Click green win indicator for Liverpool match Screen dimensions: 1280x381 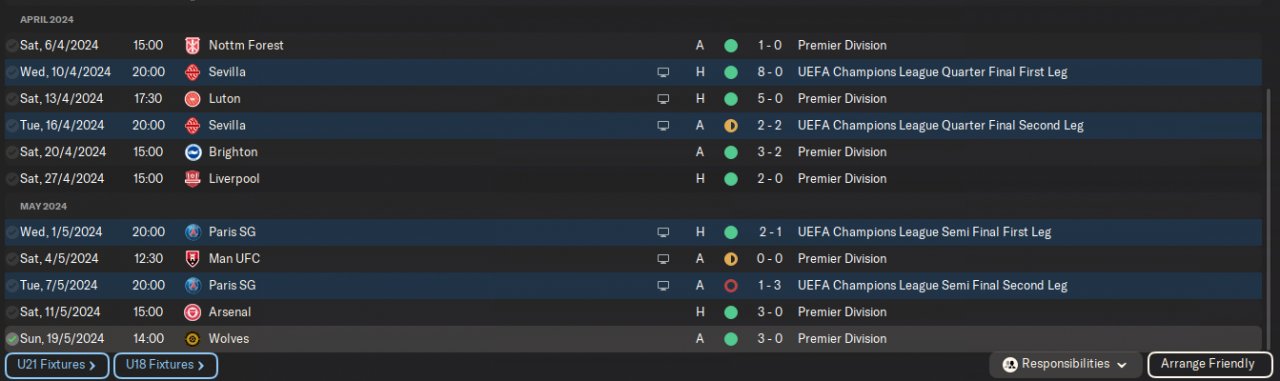click(731, 178)
